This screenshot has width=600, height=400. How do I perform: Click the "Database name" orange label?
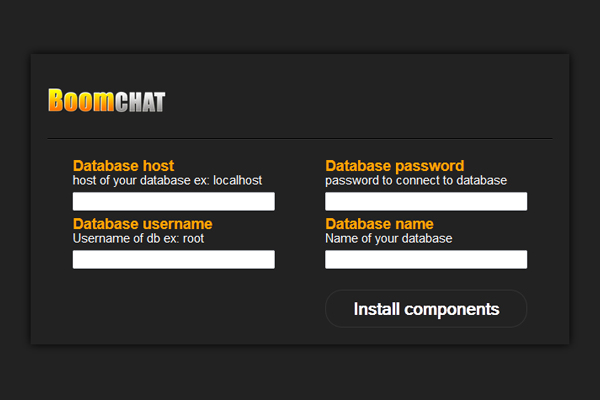pos(379,224)
